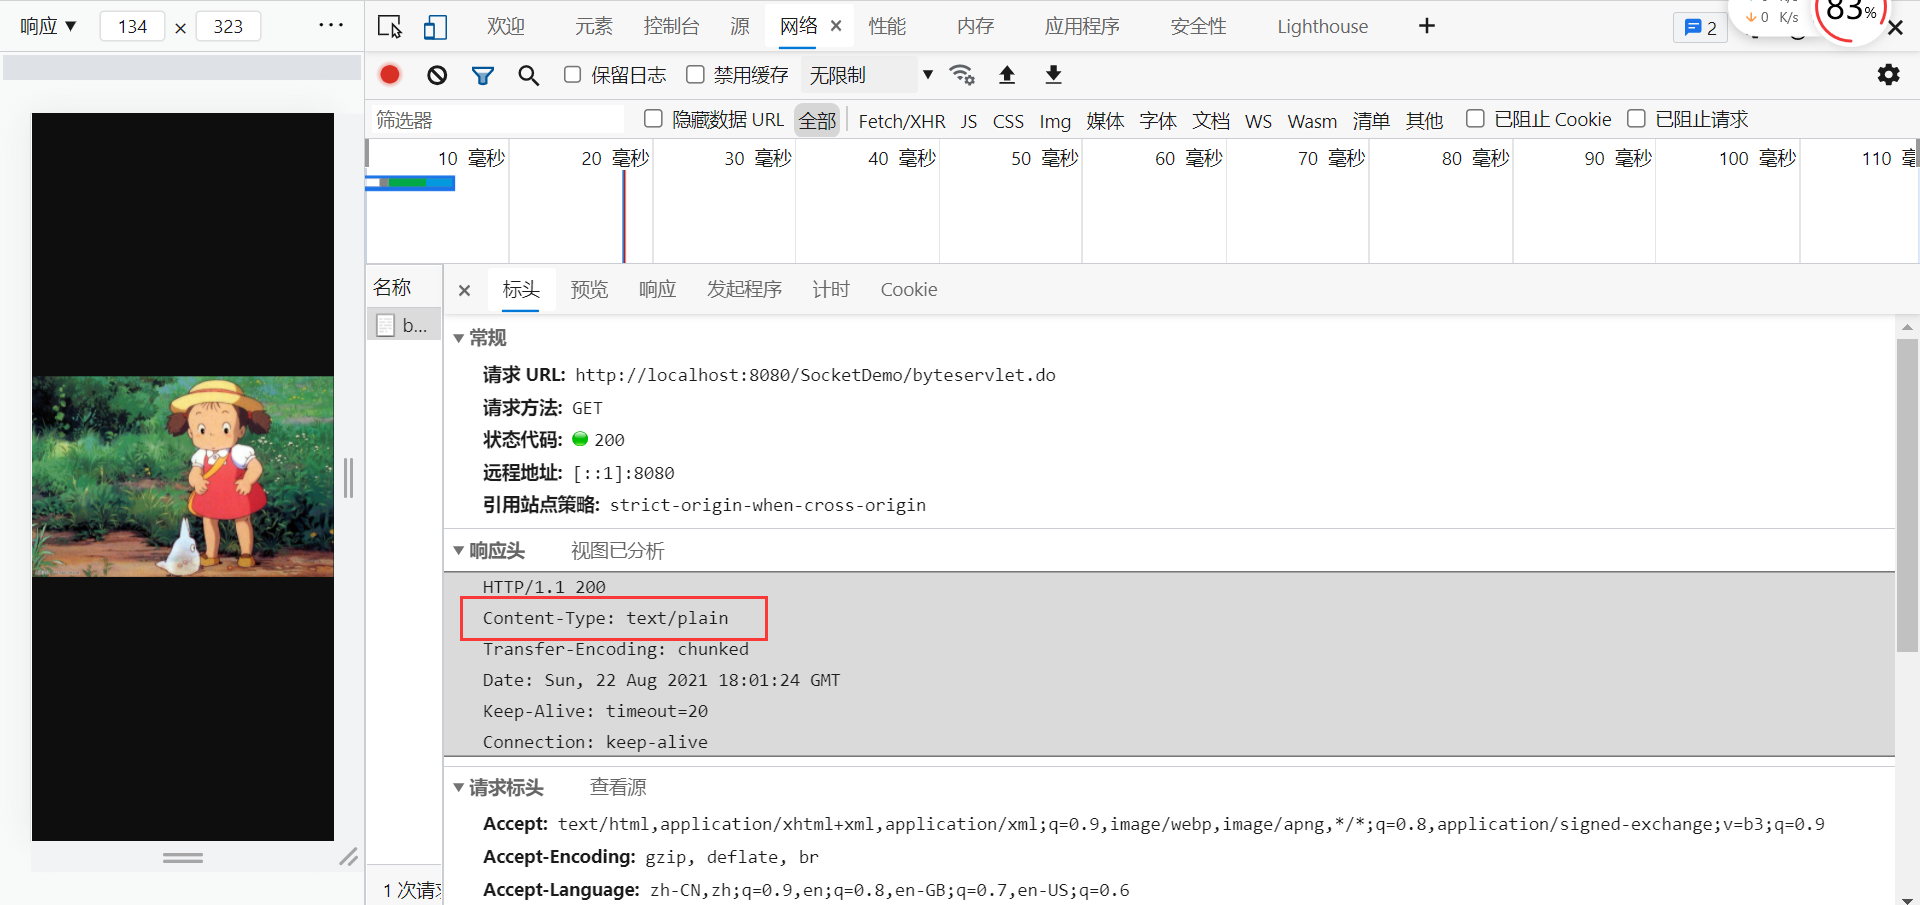Select 计时 Timing detail tab

click(x=830, y=290)
